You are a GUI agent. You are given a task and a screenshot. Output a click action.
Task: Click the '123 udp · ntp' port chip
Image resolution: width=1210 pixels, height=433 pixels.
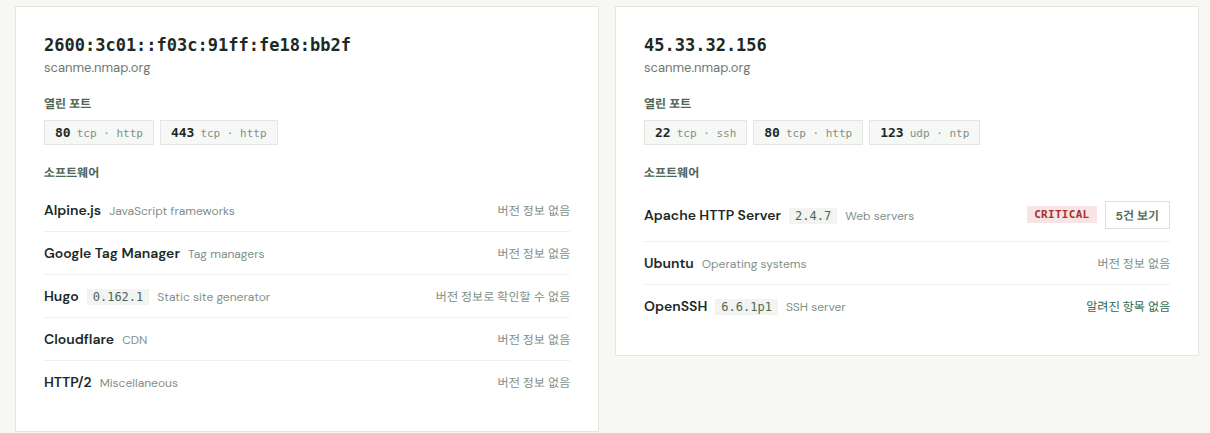pyautogui.click(x=924, y=133)
